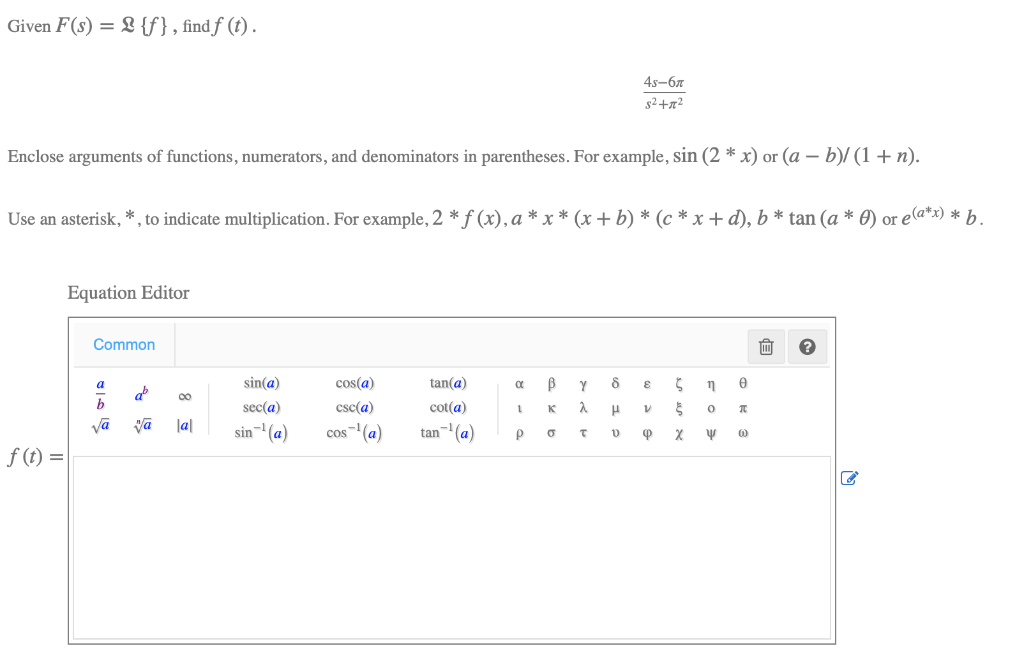Insert the sin(a) function
The image size is (1024, 660).
point(259,382)
